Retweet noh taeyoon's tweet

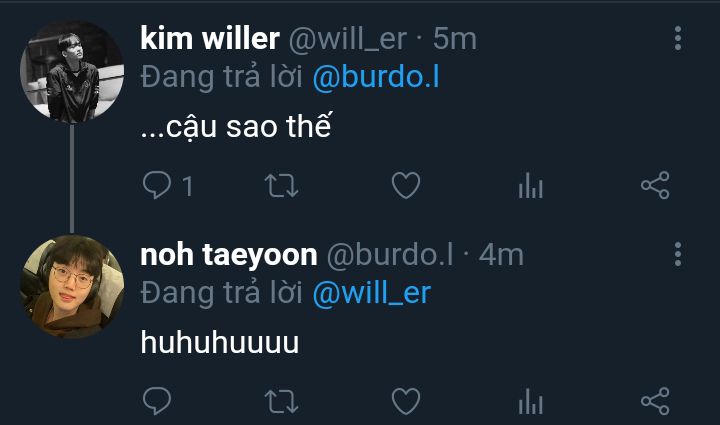(x=281, y=401)
